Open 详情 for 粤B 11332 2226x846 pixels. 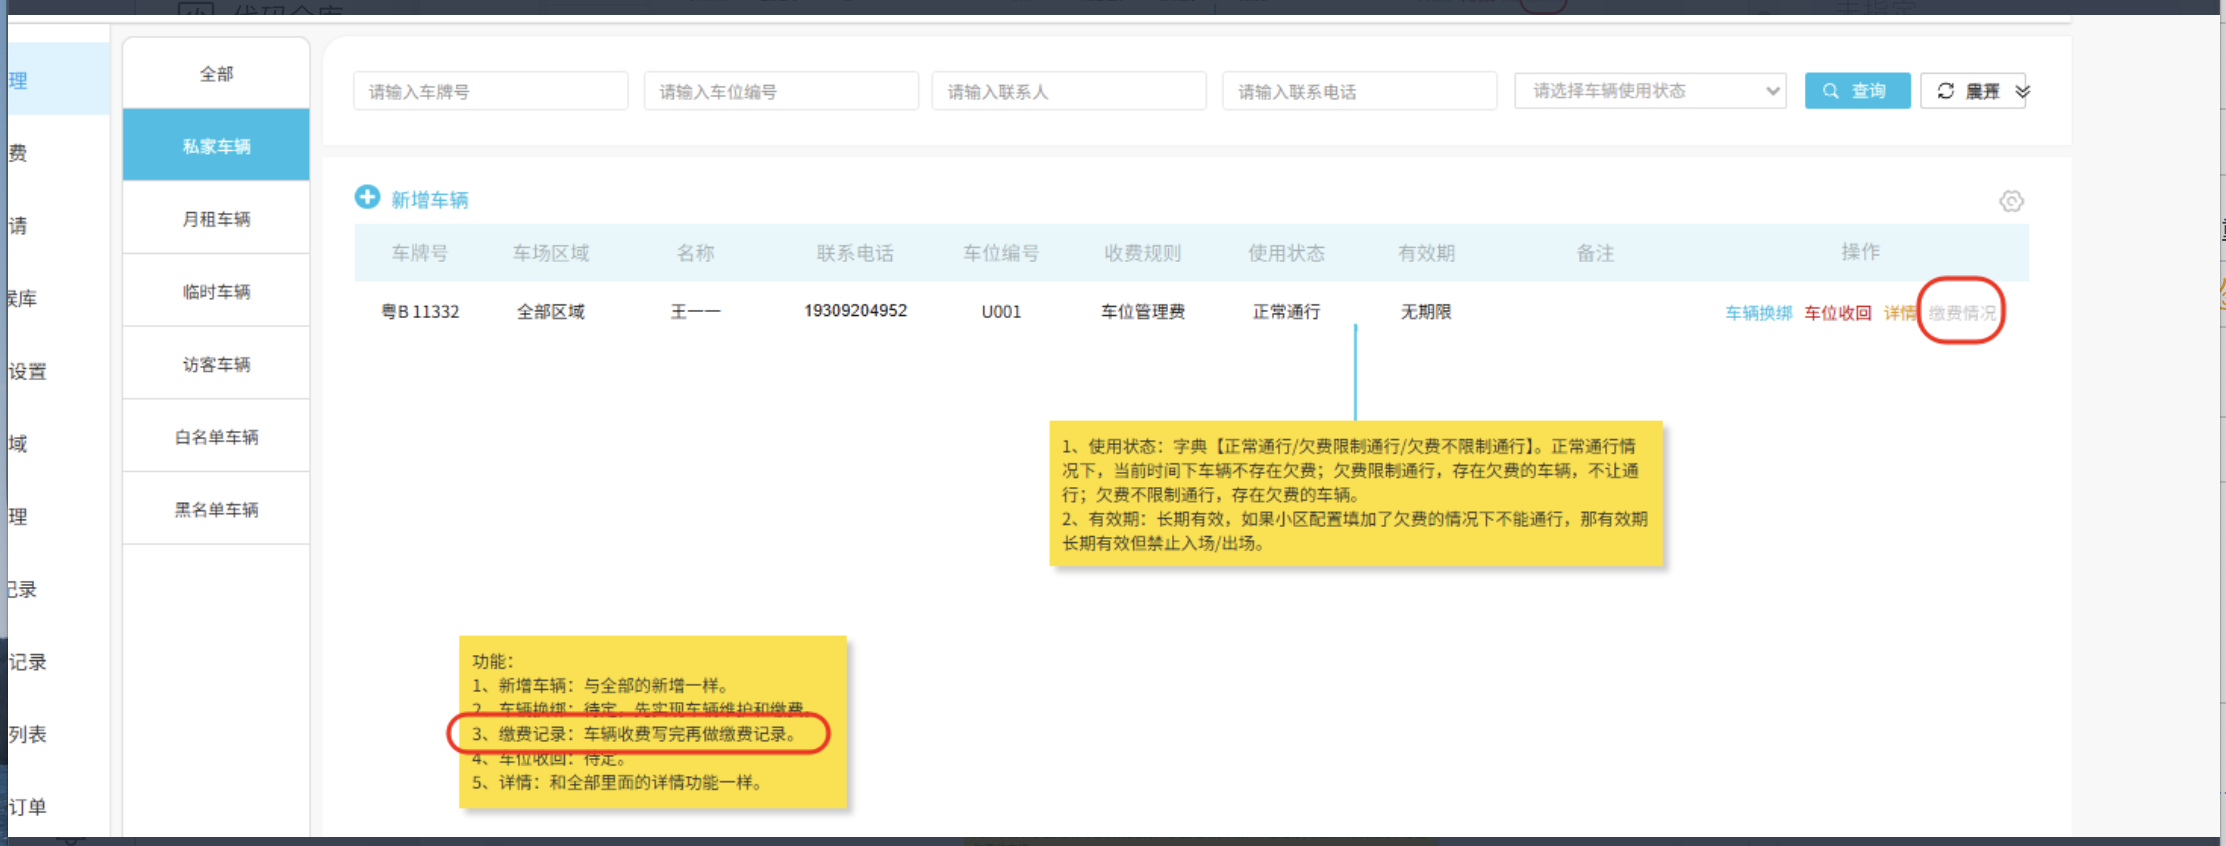(x=1899, y=313)
